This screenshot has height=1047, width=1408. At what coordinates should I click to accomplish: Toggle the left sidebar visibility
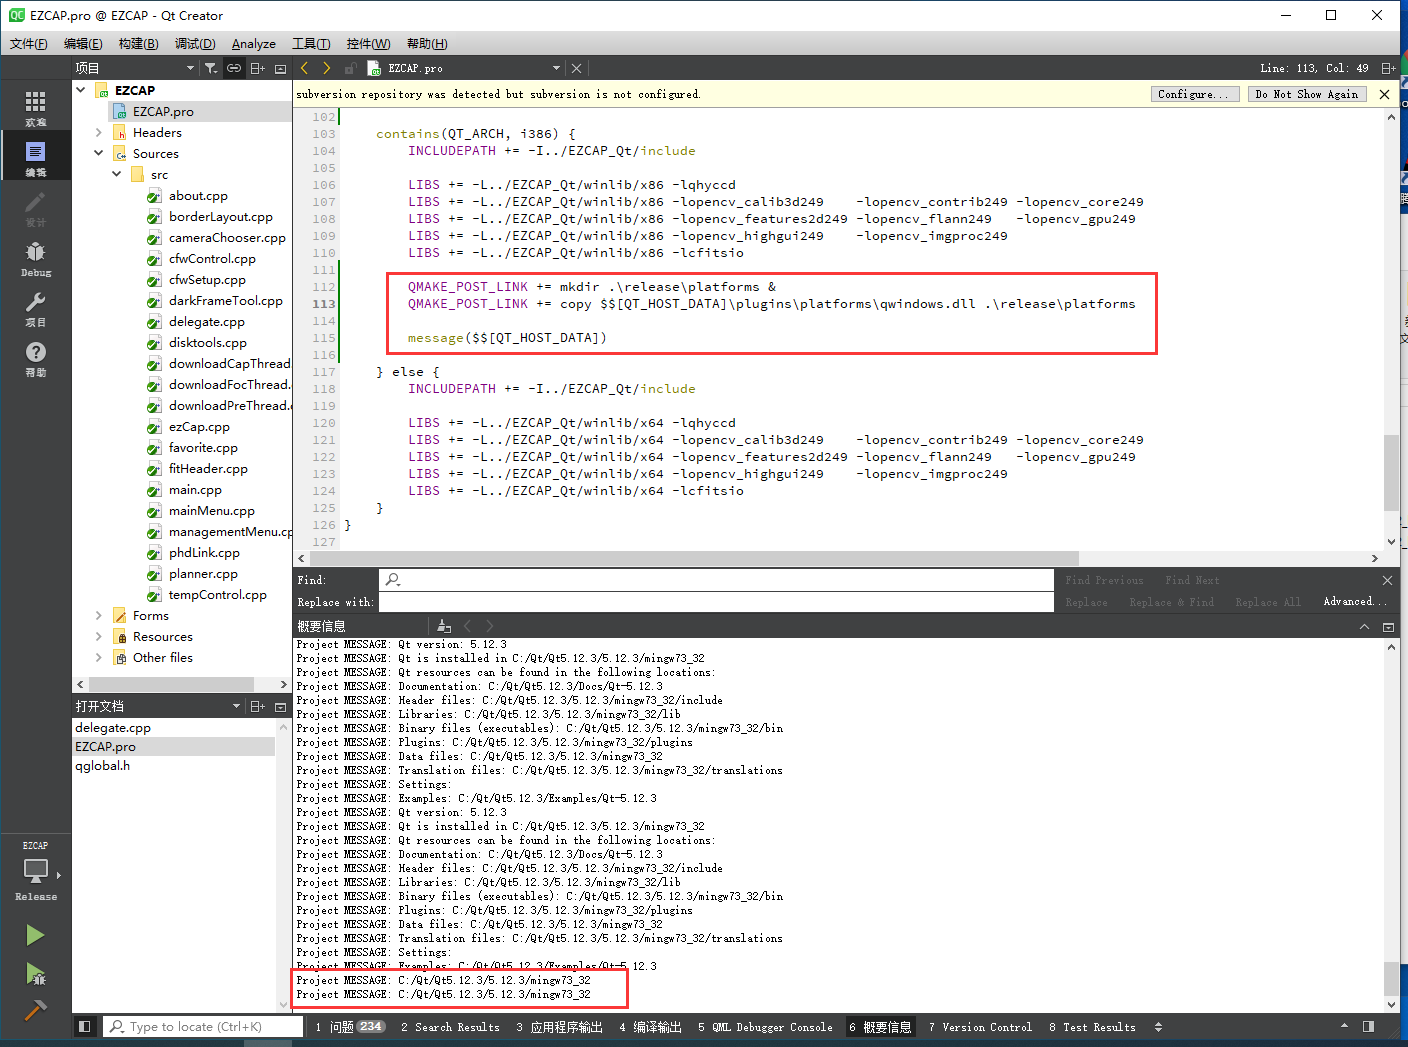(x=85, y=1026)
